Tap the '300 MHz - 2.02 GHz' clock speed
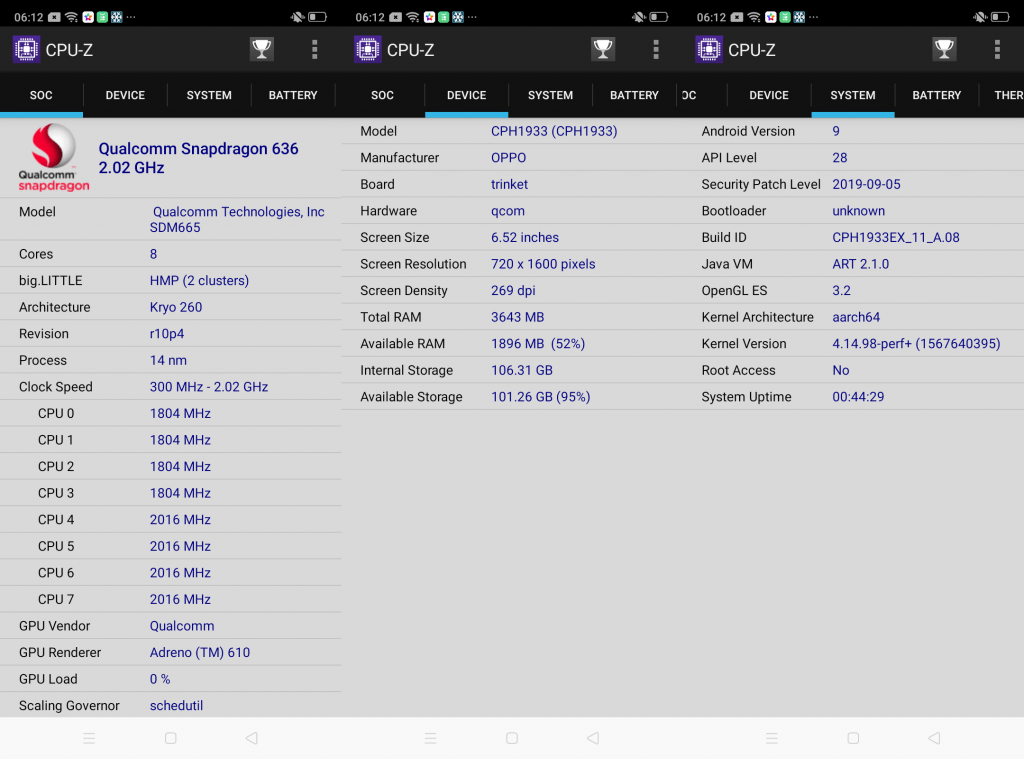 209,387
